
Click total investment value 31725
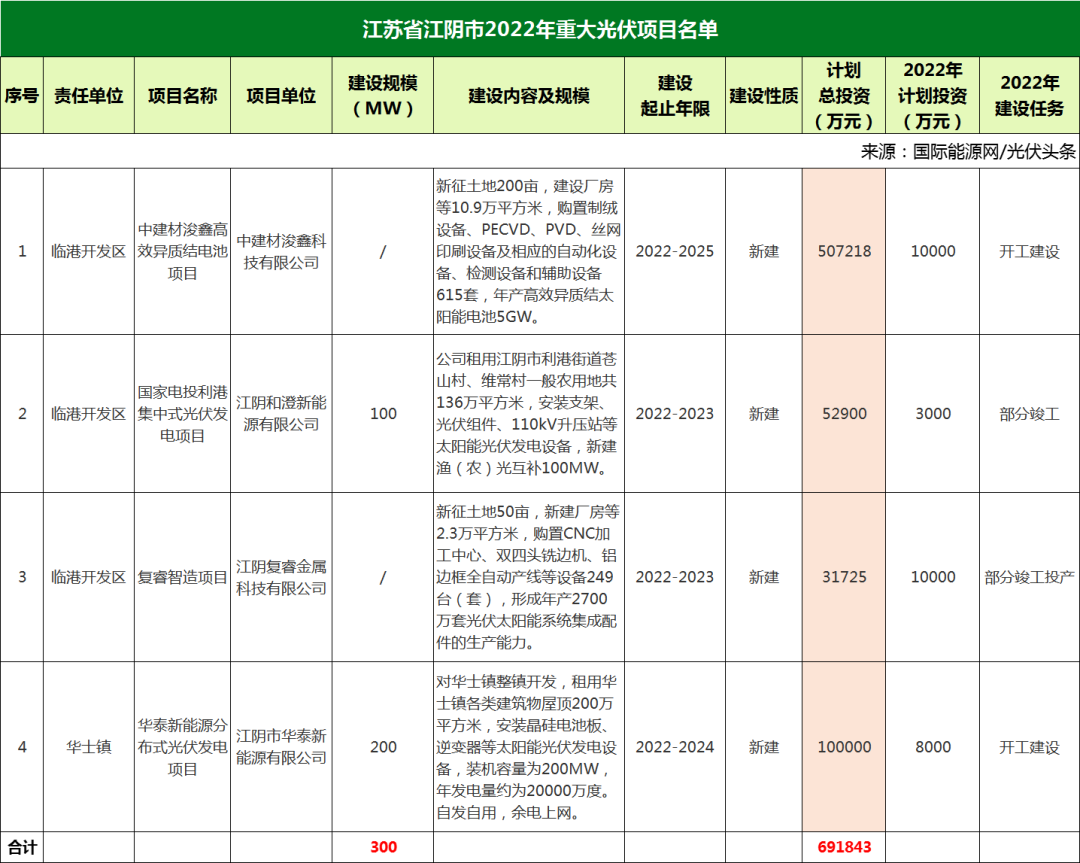pos(844,577)
